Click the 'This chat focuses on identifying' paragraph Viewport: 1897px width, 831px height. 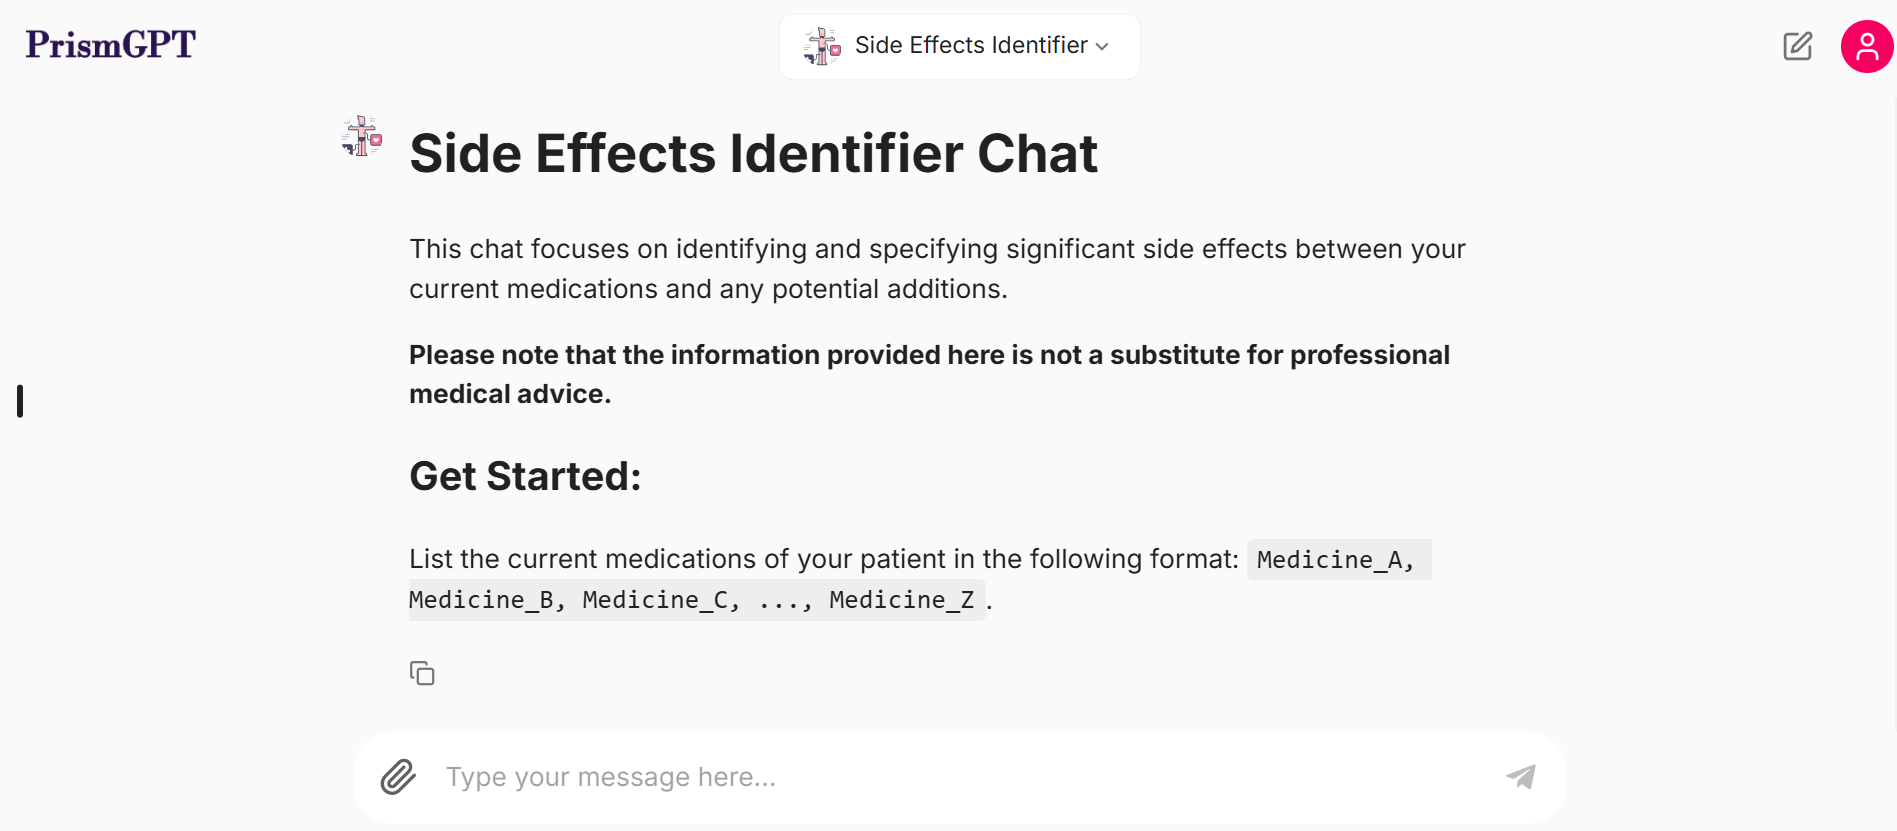937,249
